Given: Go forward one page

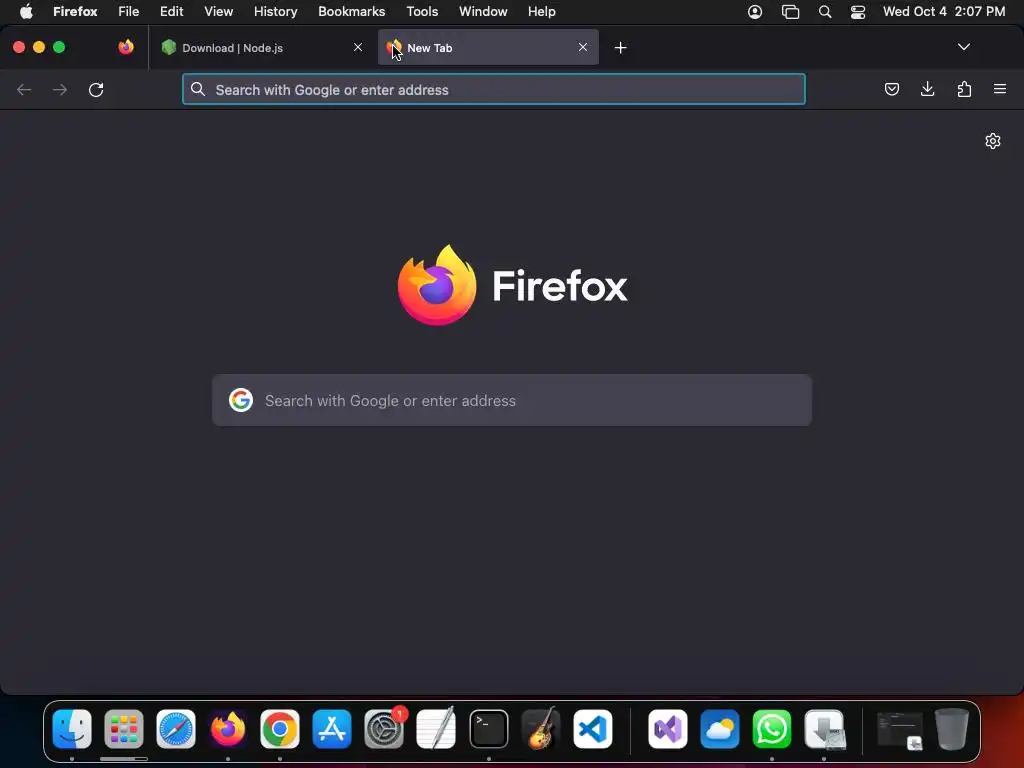Looking at the screenshot, I should [60, 89].
